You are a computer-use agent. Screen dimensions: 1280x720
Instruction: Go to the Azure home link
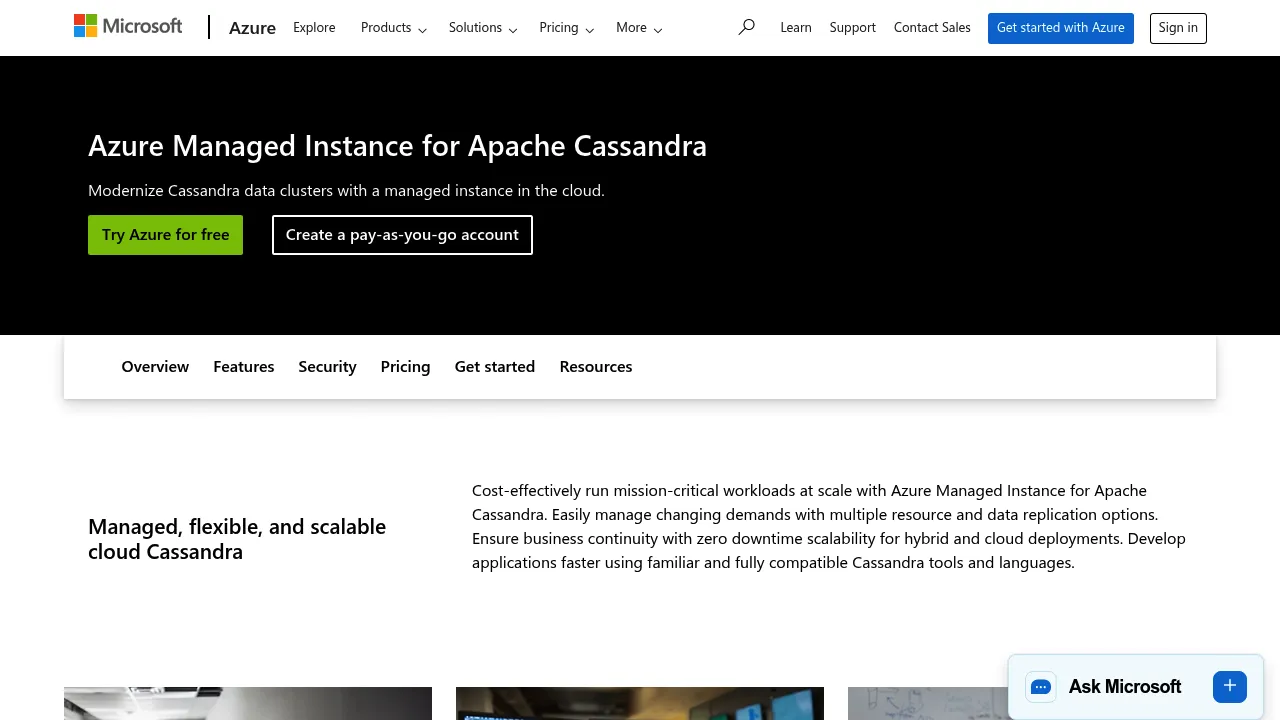point(252,28)
